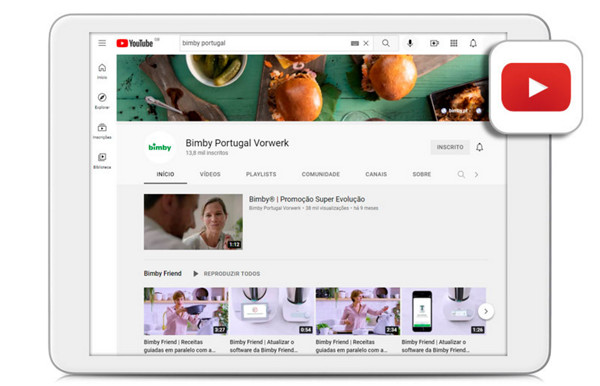Open the create video camera icon
This screenshot has width=600, height=386.
click(434, 43)
